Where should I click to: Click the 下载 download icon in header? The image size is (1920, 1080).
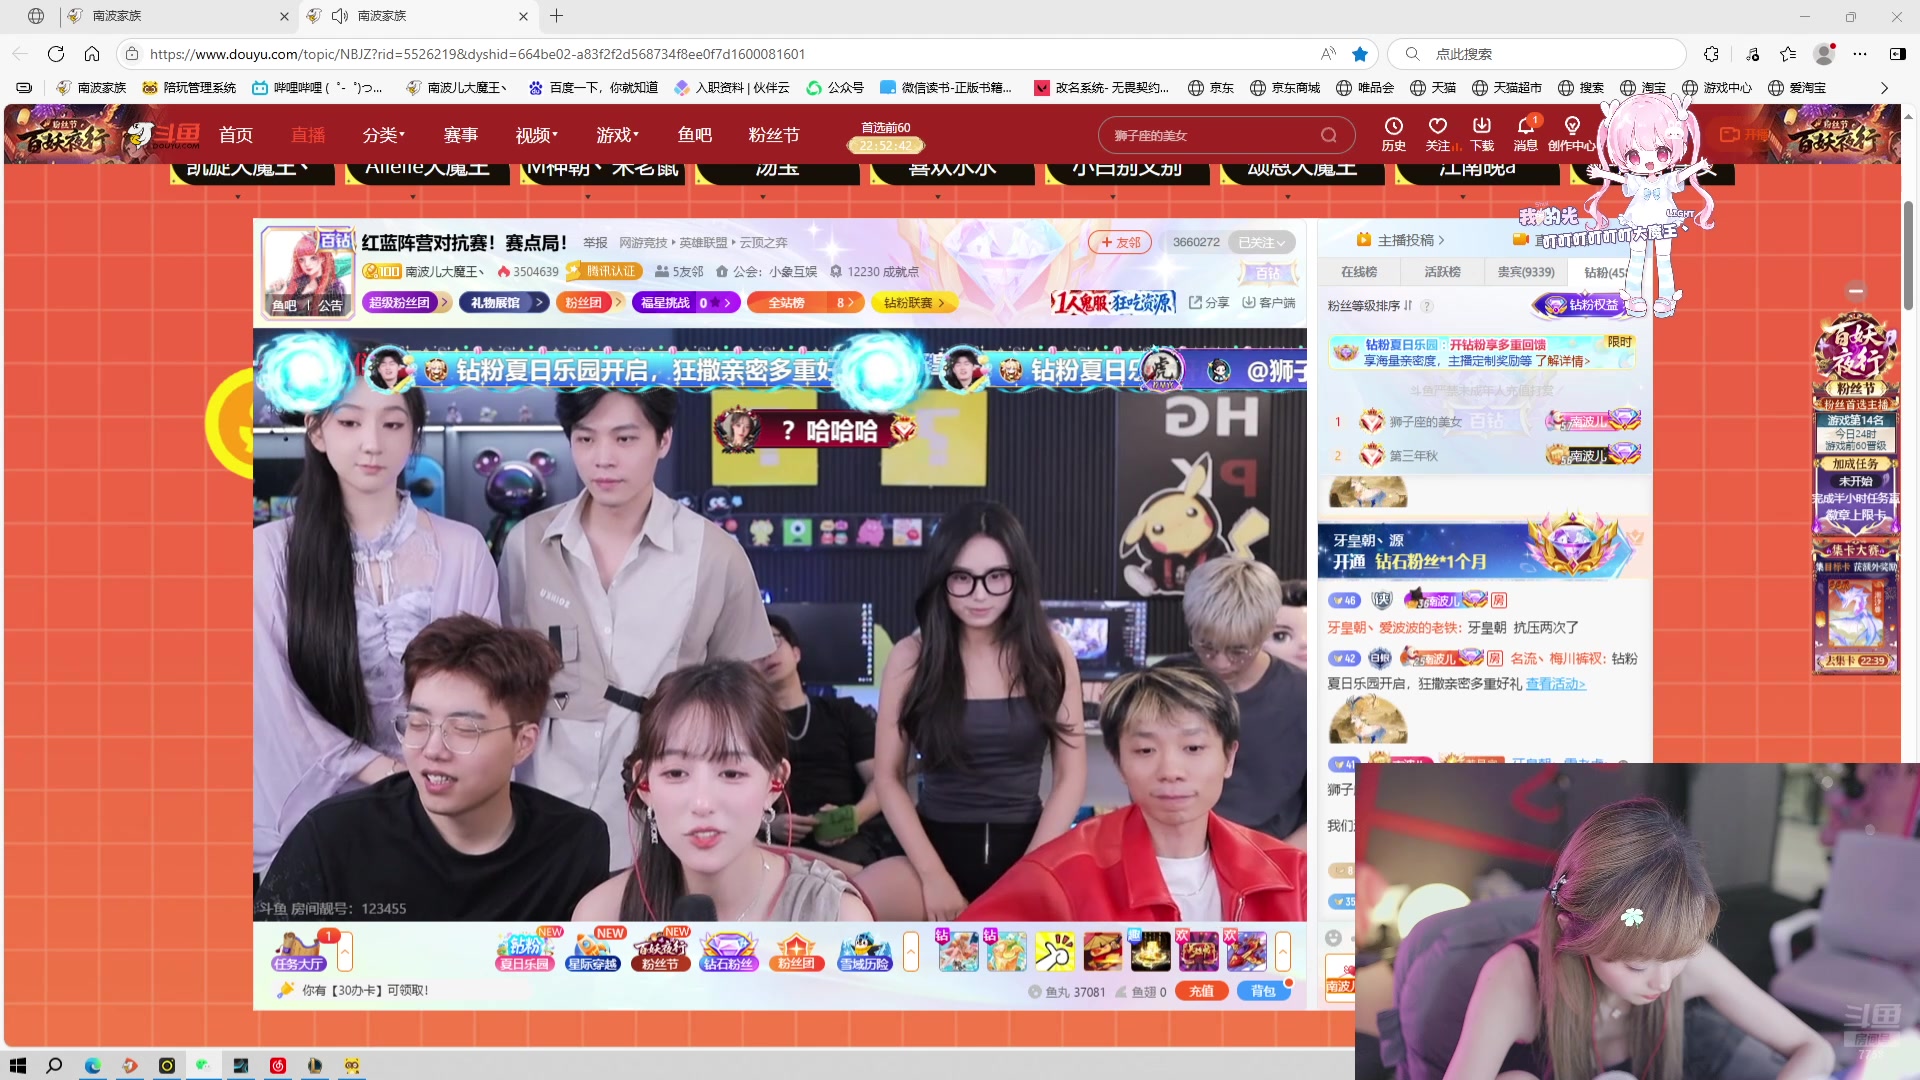(x=1481, y=126)
